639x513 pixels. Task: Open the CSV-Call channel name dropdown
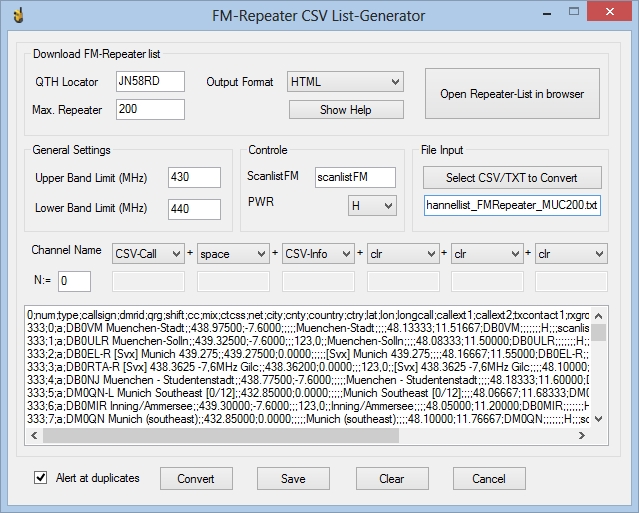coord(148,254)
